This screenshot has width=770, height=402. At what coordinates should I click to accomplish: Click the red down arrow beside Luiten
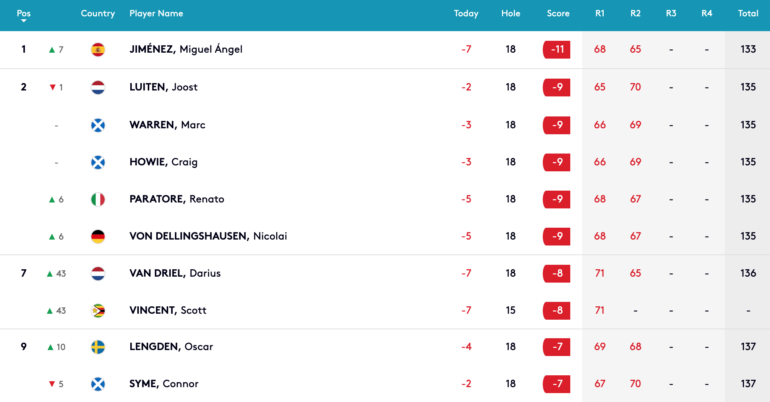pos(53,87)
